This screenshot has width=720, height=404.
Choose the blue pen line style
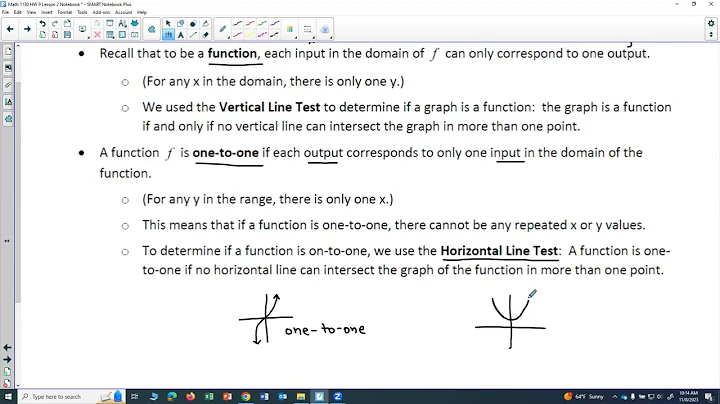[x=275, y=23]
